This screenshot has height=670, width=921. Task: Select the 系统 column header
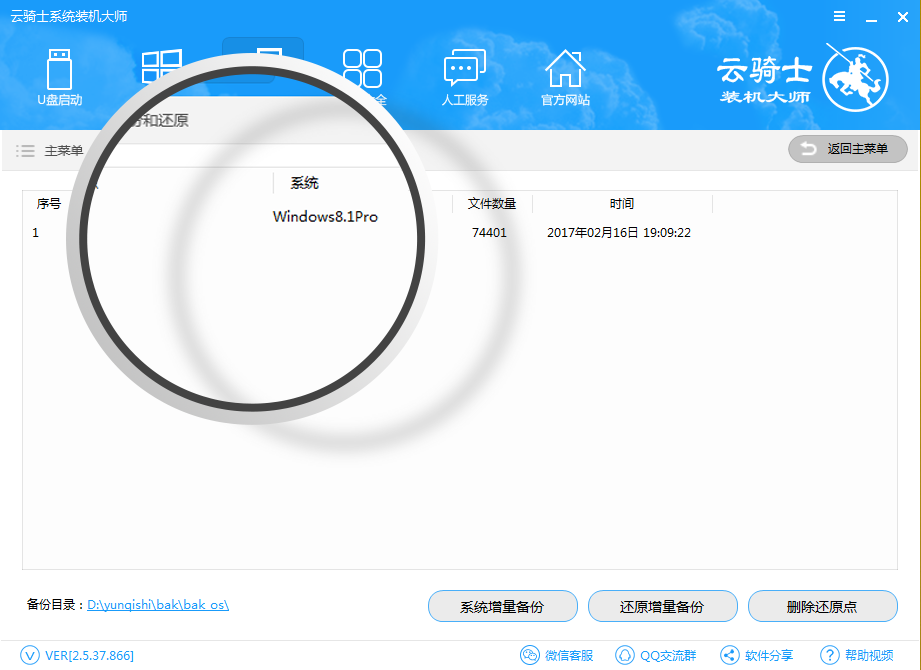[304, 183]
